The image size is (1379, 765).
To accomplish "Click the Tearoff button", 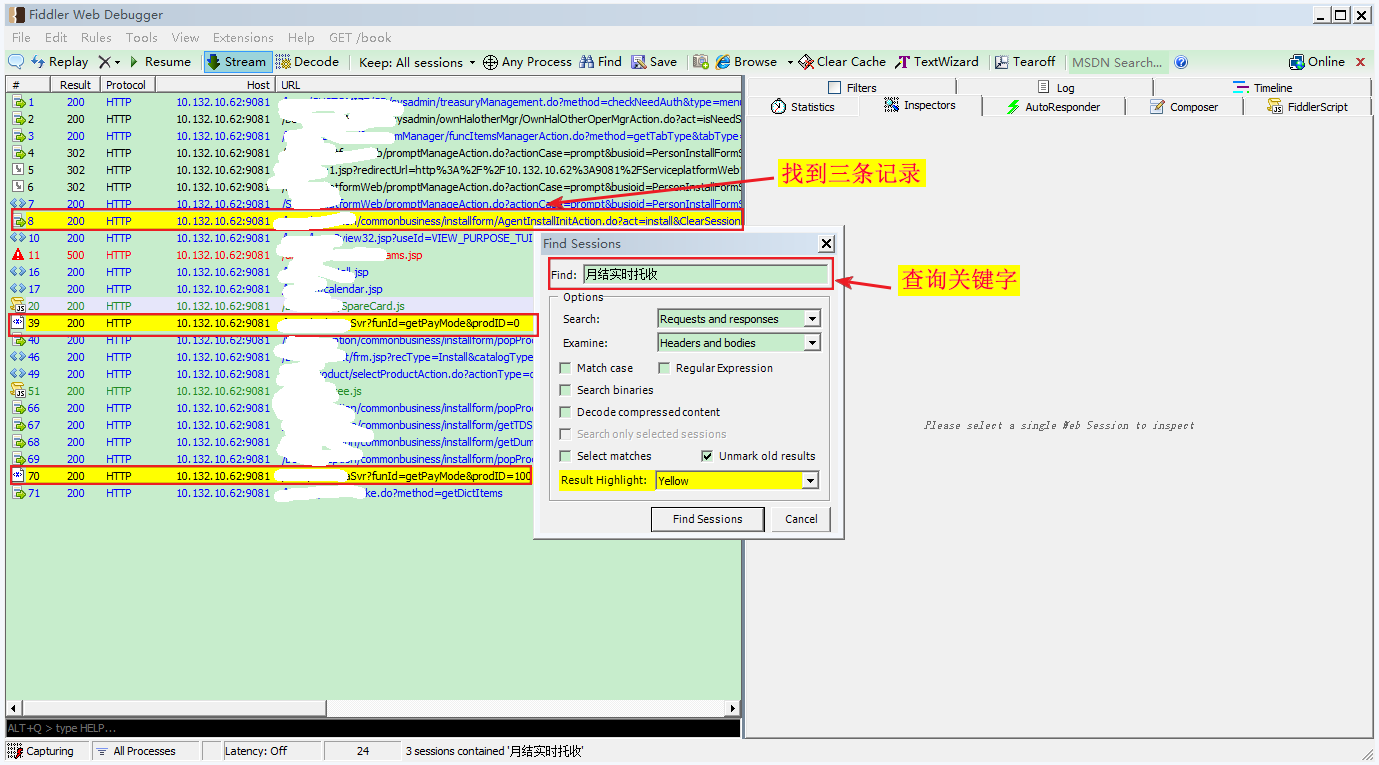I will [x=1025, y=62].
